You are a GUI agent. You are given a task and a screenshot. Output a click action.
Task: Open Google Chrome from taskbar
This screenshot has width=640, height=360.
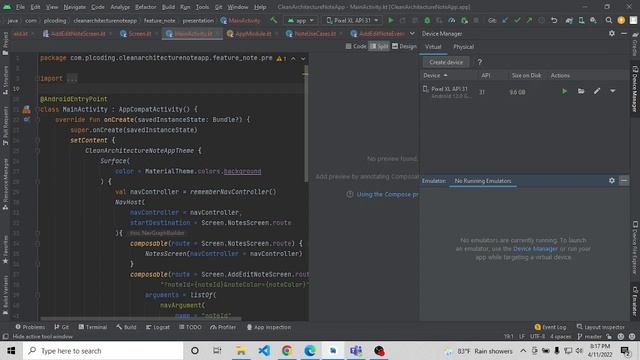coord(287,351)
